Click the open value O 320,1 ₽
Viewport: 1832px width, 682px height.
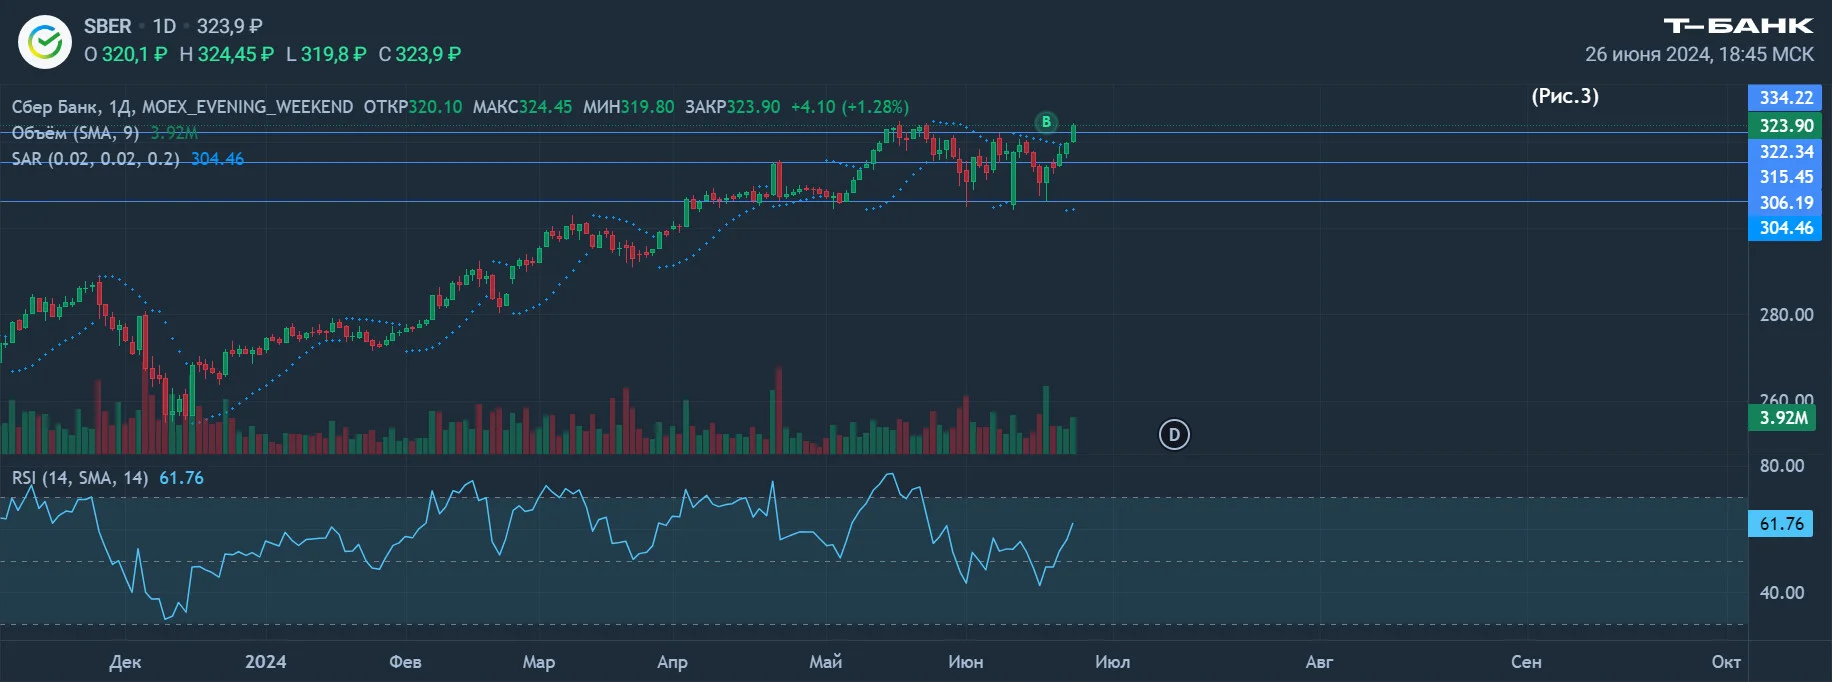126,54
